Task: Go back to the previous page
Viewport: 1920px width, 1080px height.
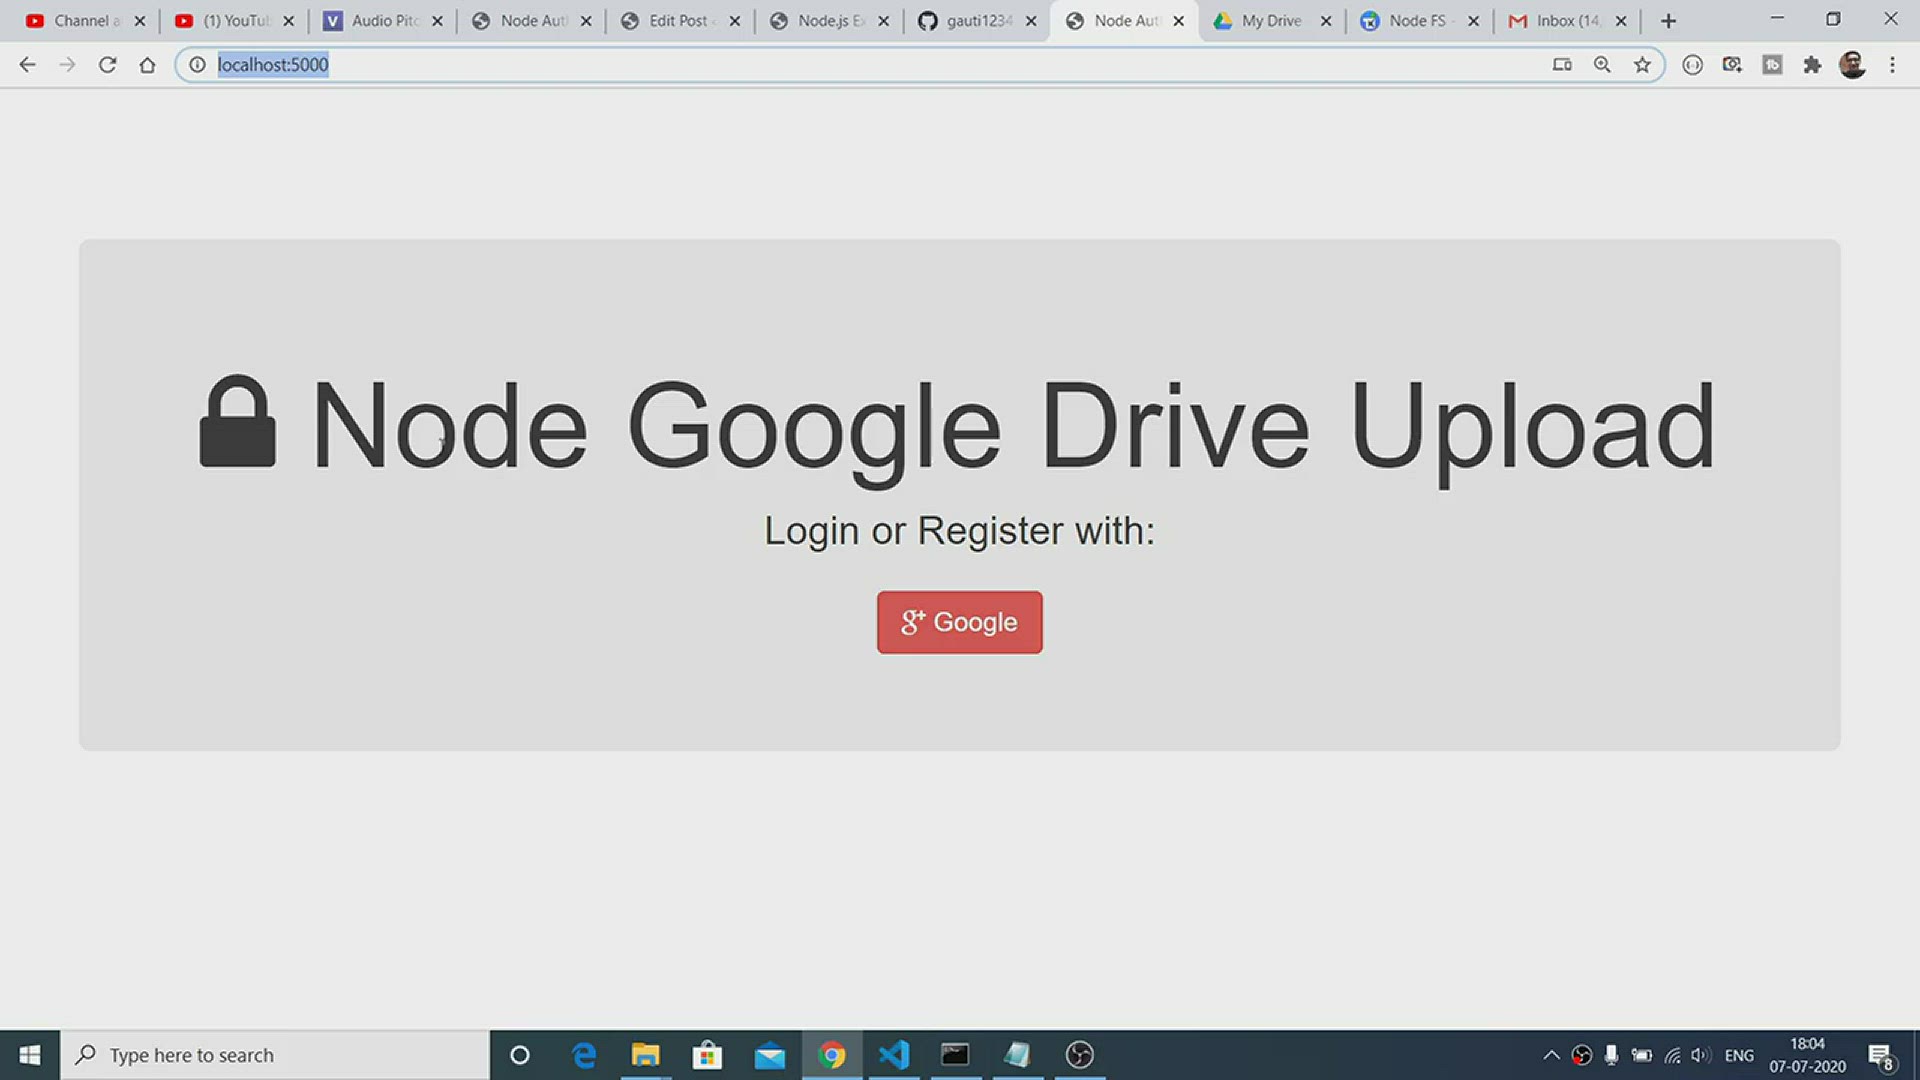Action: click(27, 65)
